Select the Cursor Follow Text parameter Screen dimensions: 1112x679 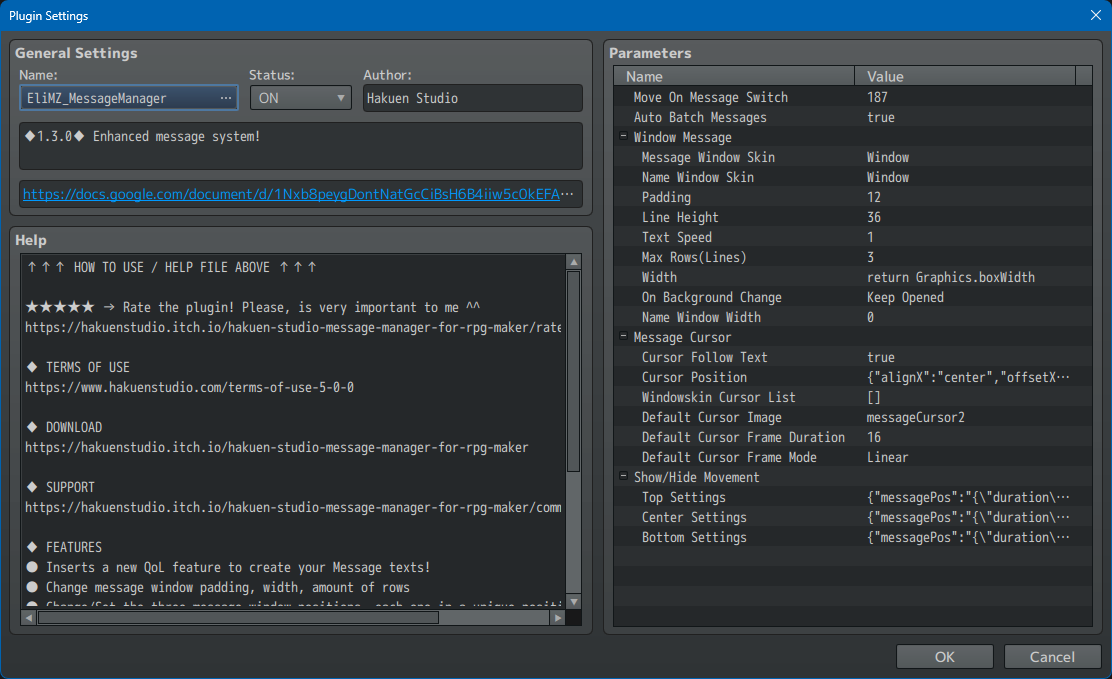tap(853, 358)
